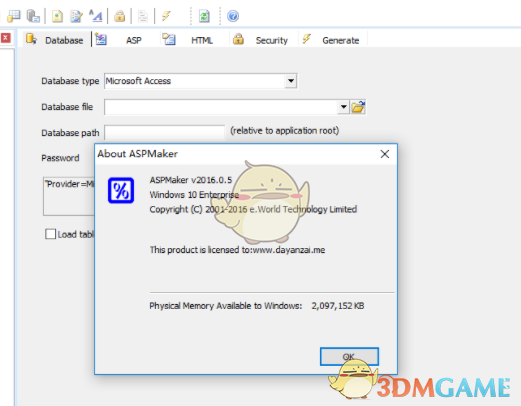
Task: Click the database table toolbar icon
Action: 14,16
